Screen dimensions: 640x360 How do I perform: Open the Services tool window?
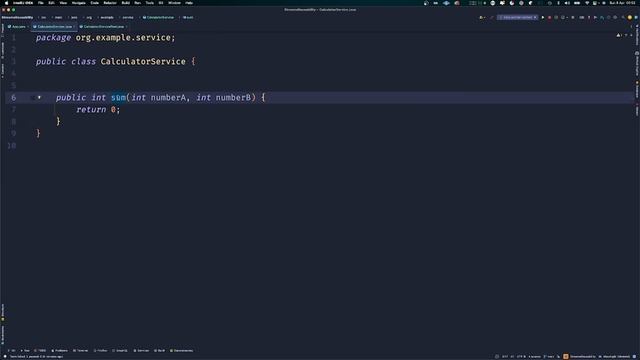(x=141, y=351)
